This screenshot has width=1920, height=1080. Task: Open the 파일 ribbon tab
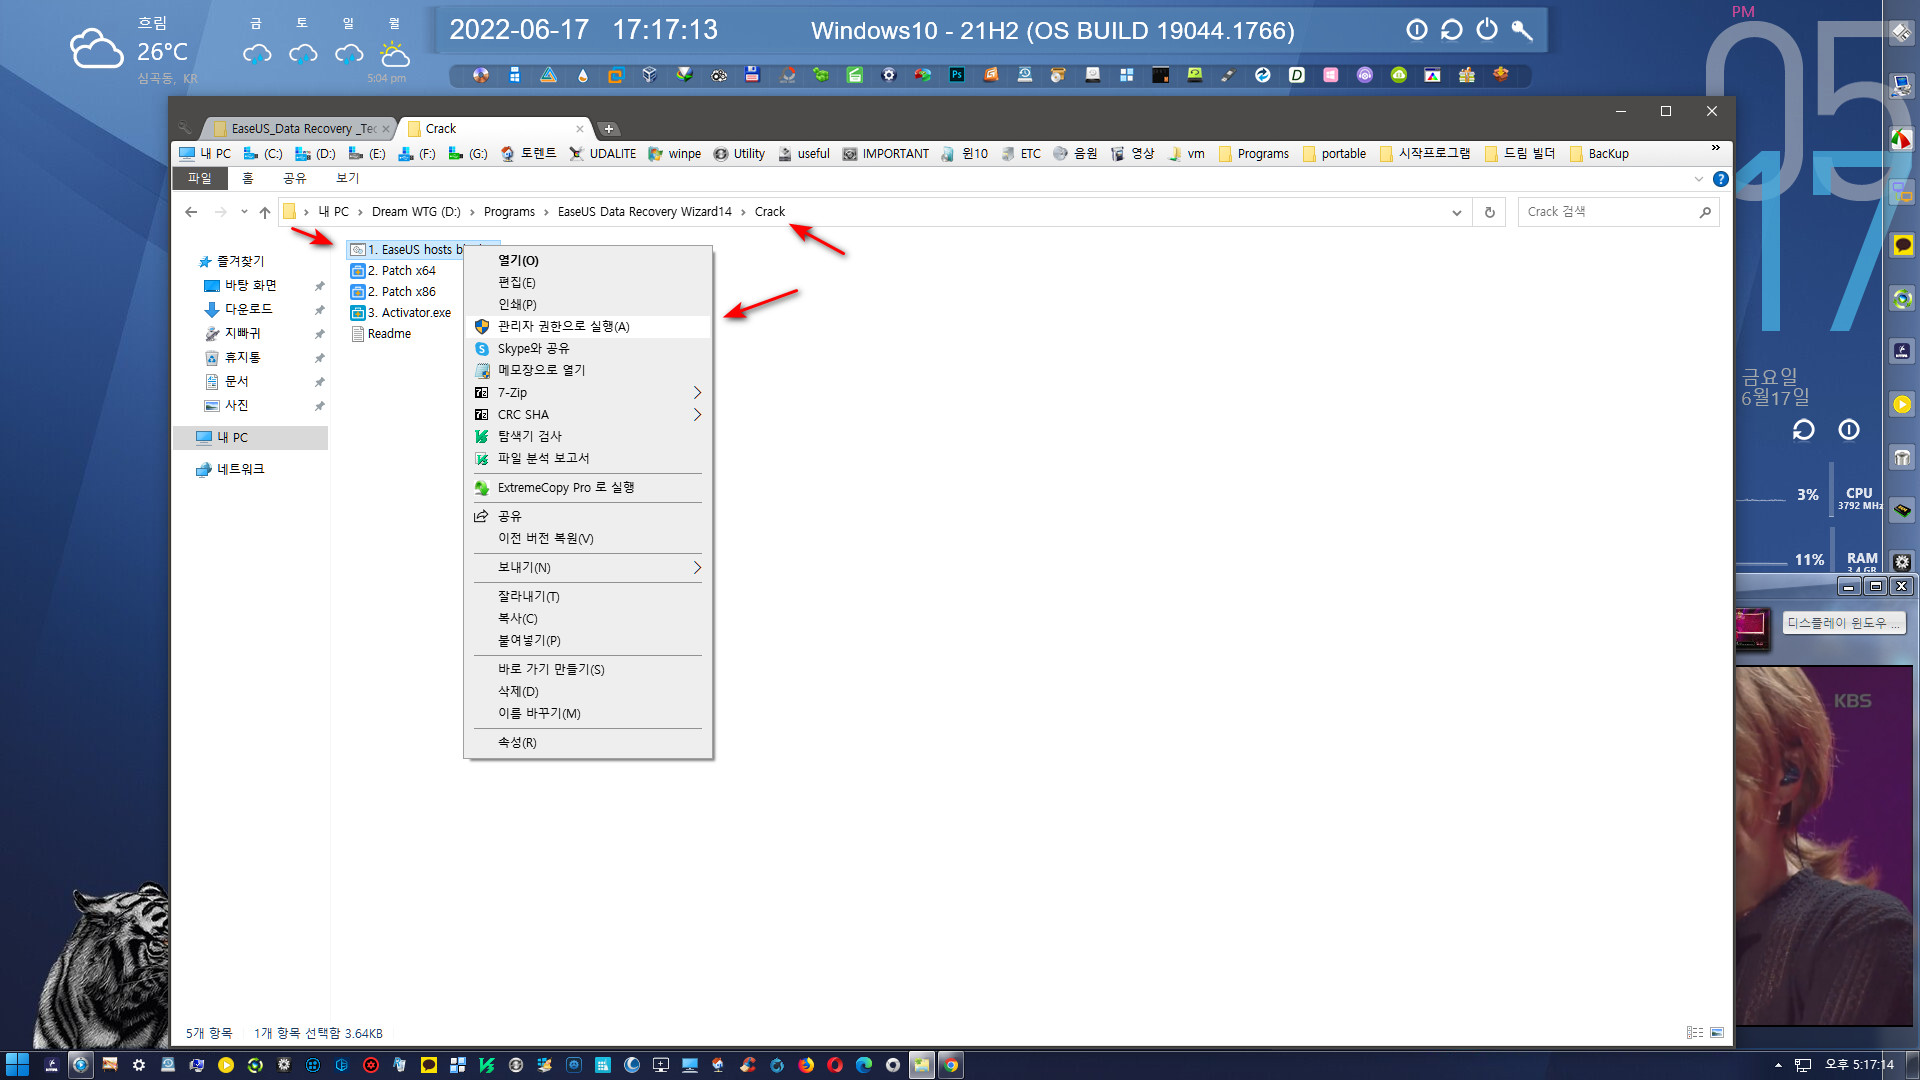(x=200, y=179)
